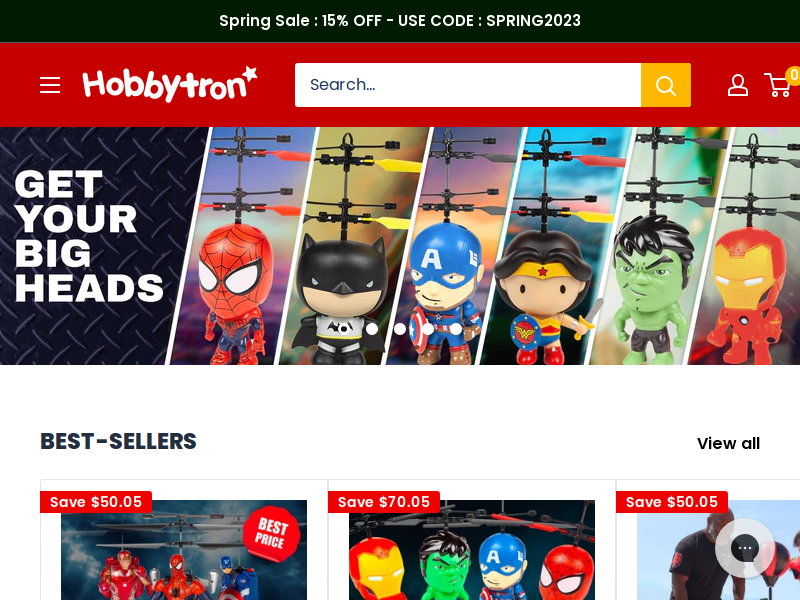This screenshot has height=600, width=800.
Task: Open the second best-seller big heads product image
Action: [x=472, y=550]
